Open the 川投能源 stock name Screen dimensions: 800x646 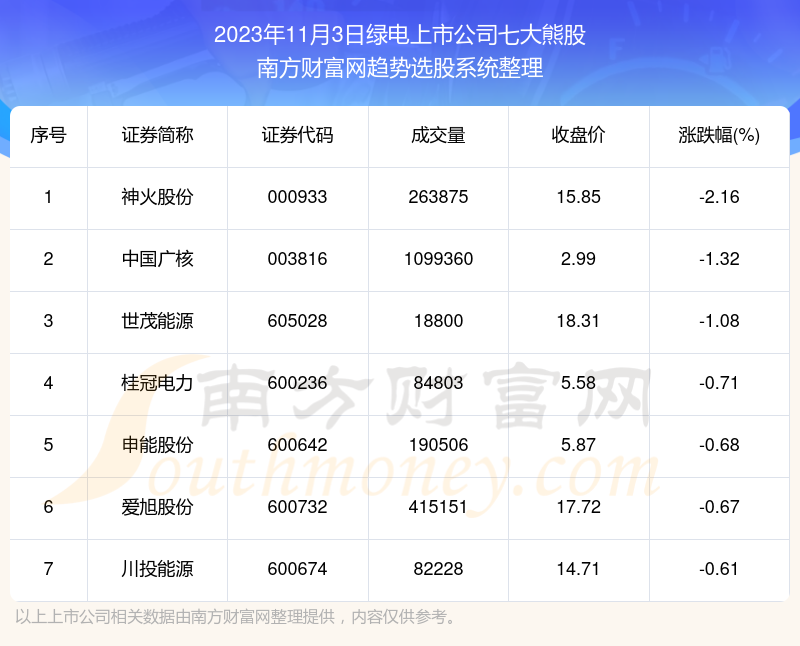click(x=157, y=569)
